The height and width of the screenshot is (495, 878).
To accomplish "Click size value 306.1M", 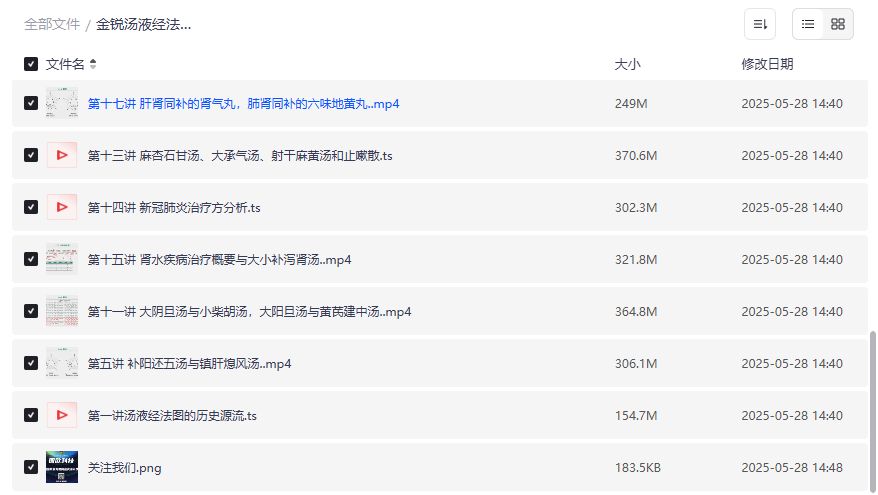I will 636,364.
